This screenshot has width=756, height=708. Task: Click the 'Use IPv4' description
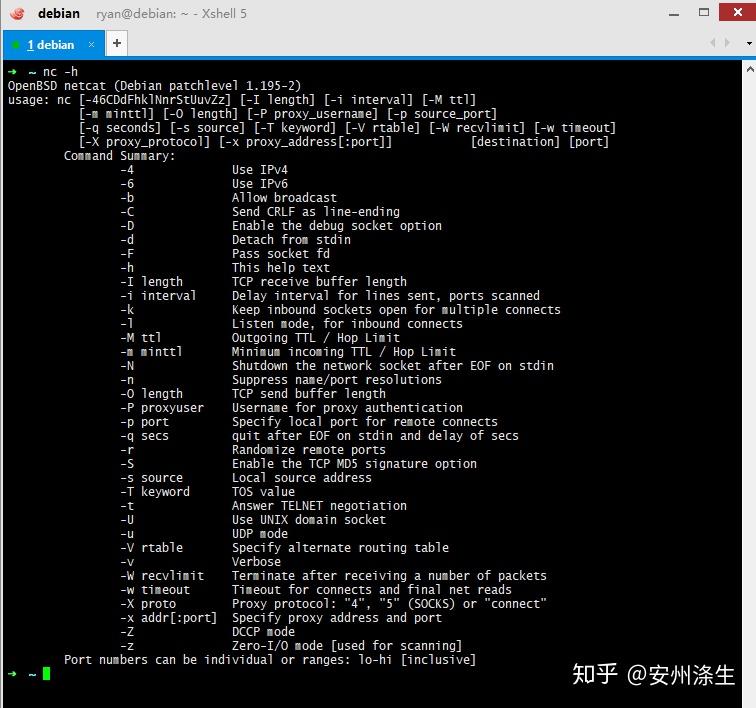click(x=260, y=170)
